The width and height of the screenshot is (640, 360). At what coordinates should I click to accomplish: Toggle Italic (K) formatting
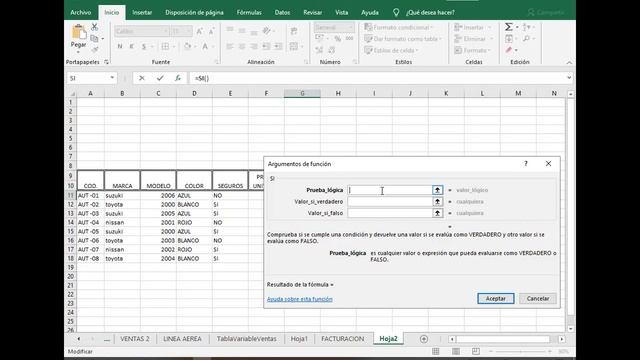pos(131,46)
